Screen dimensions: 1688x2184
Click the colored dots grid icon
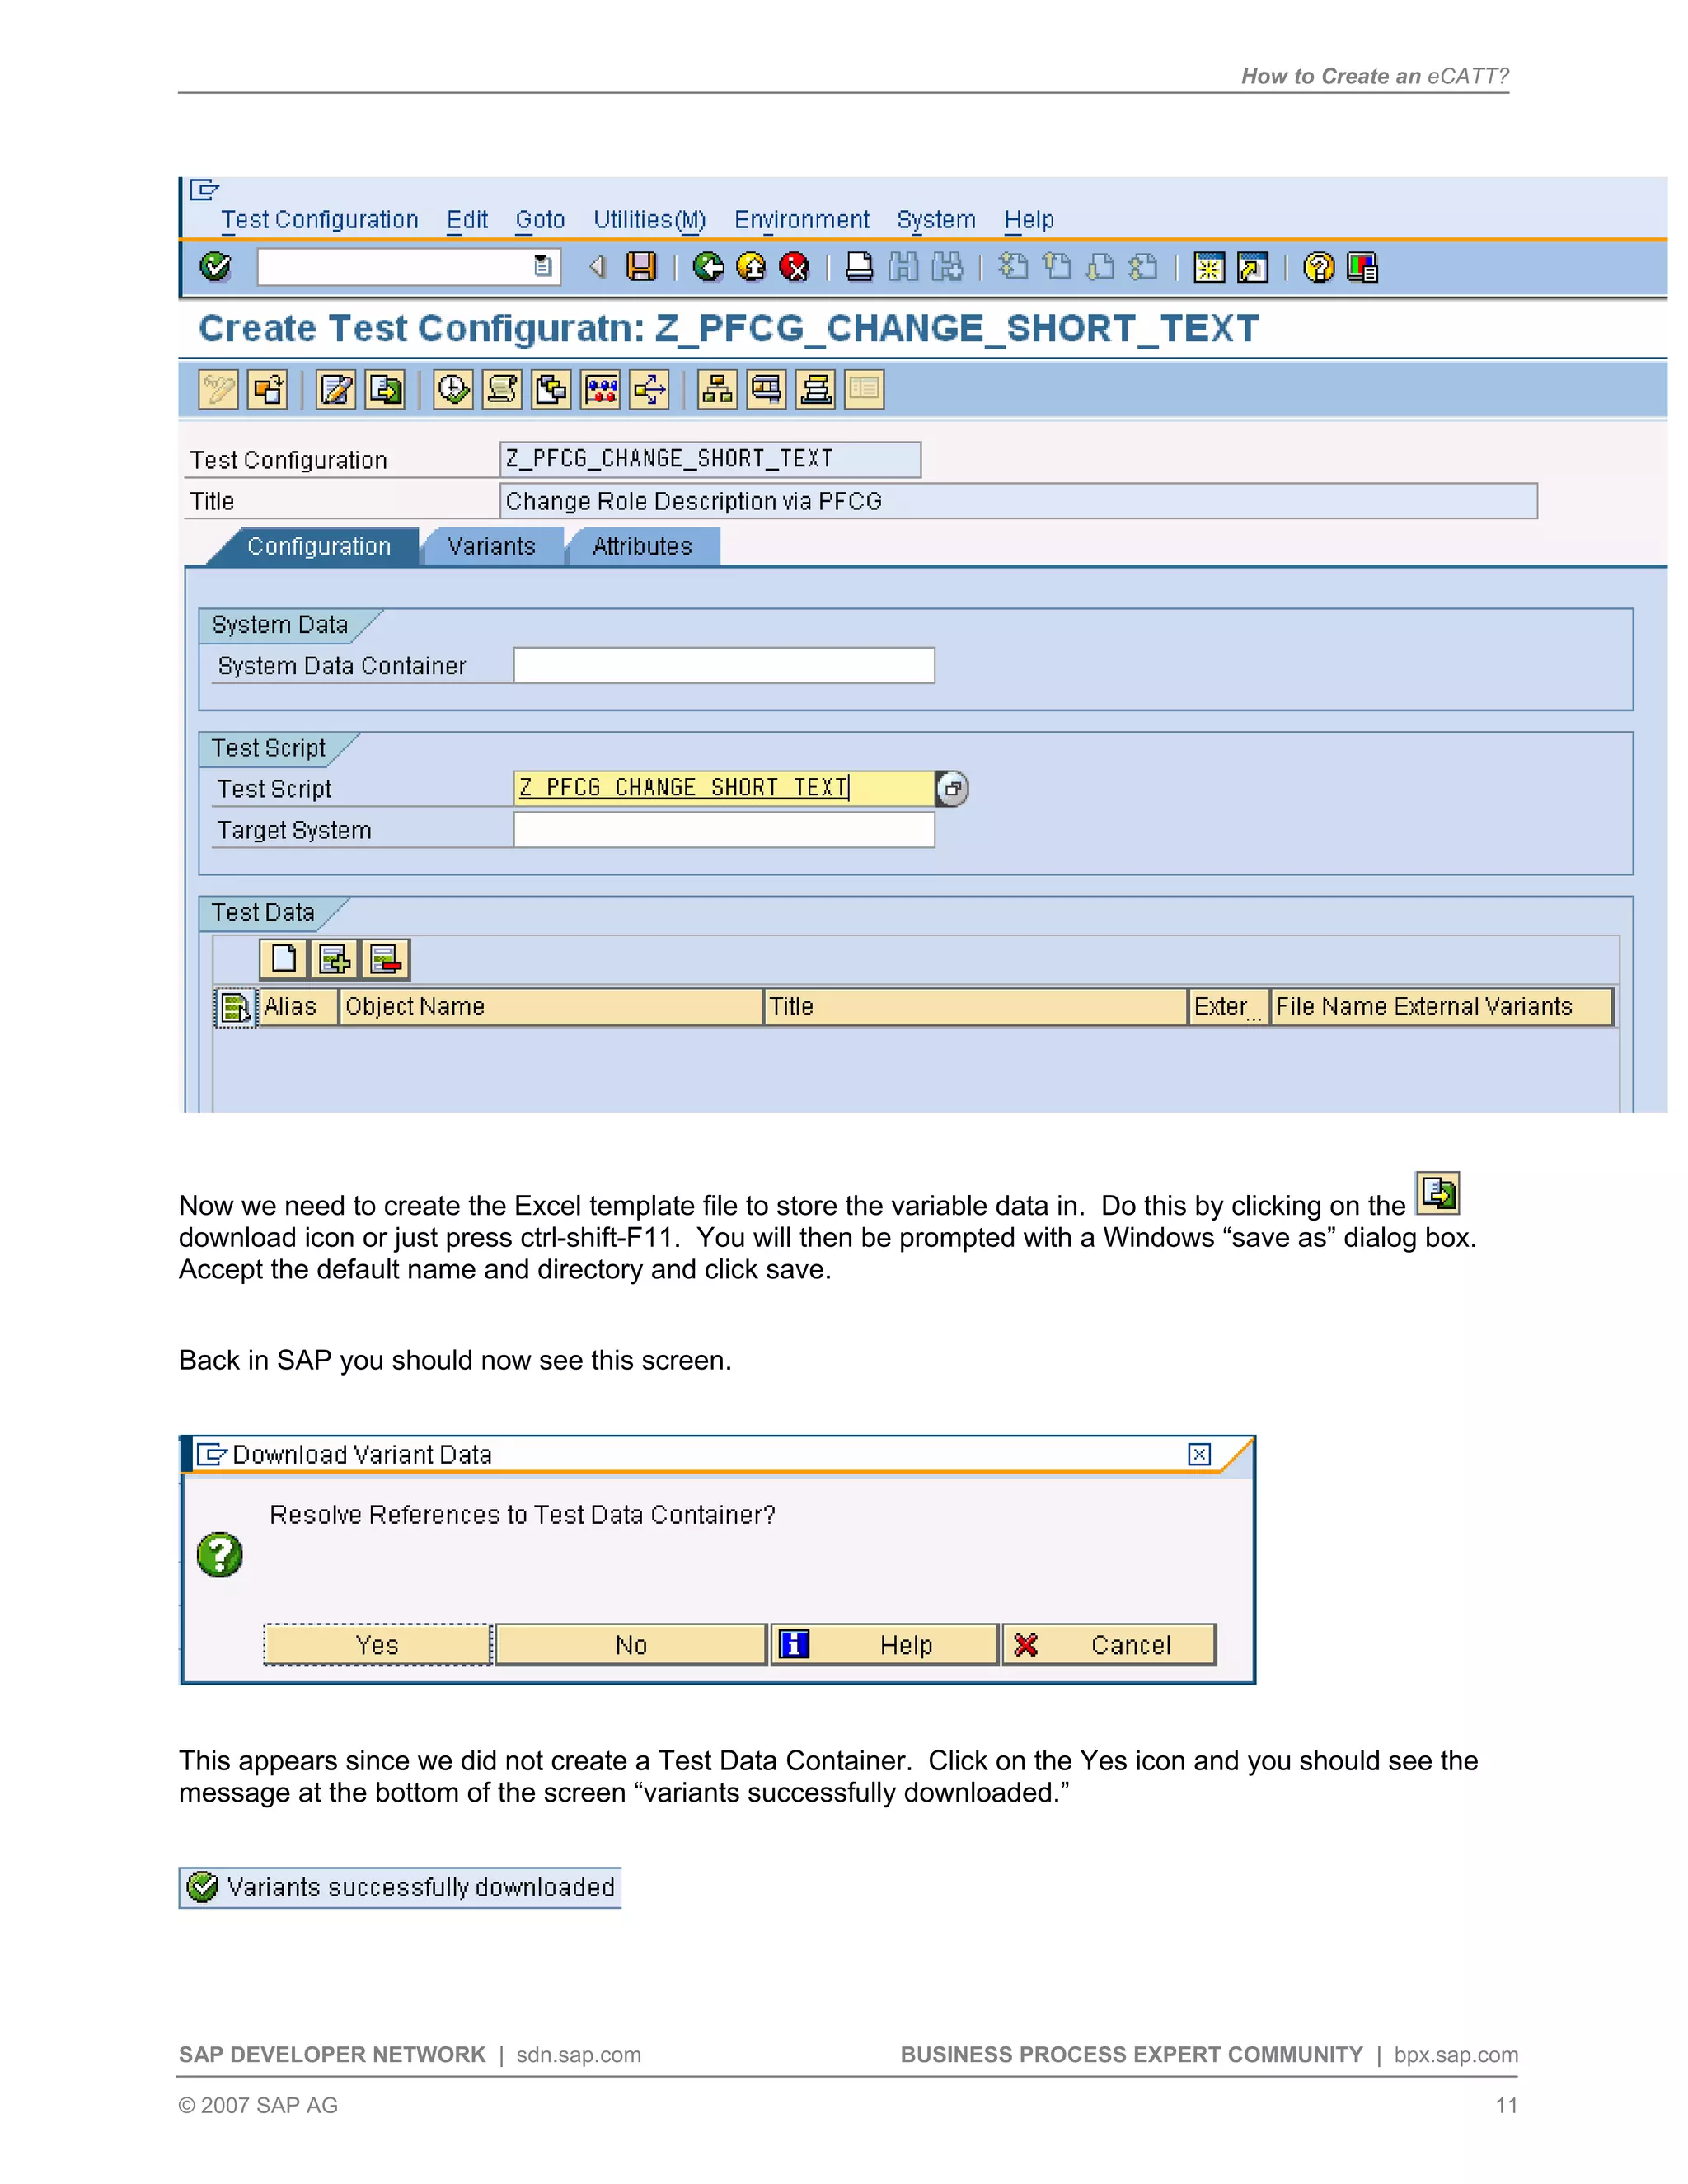coord(601,389)
